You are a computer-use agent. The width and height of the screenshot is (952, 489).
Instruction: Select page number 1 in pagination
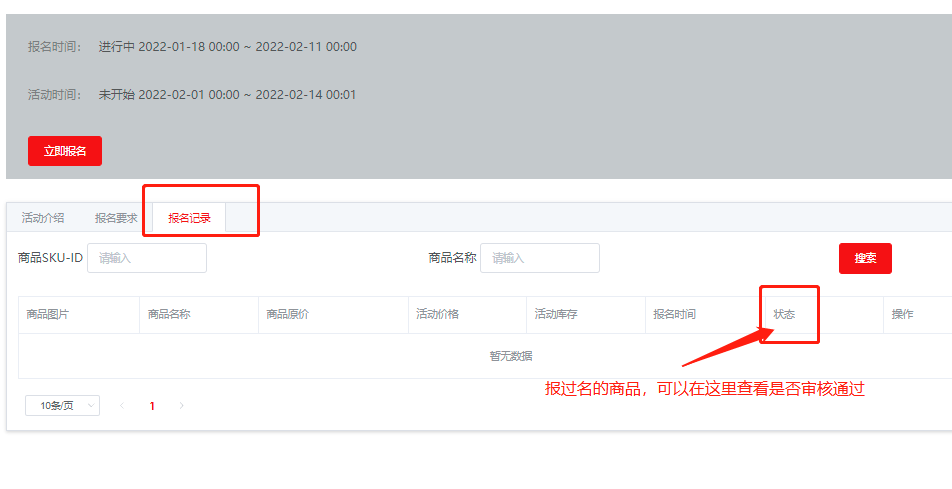click(x=152, y=406)
